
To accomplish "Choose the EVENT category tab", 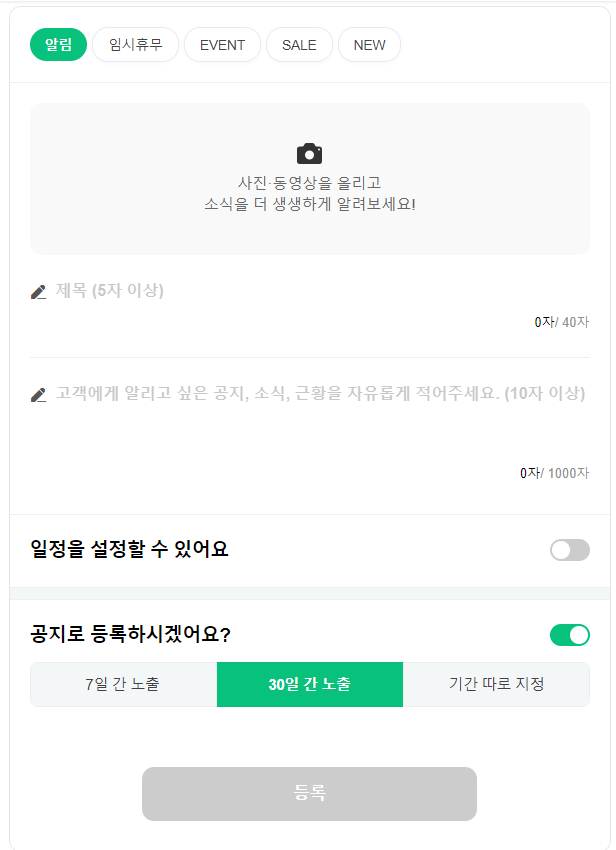I will [222, 44].
